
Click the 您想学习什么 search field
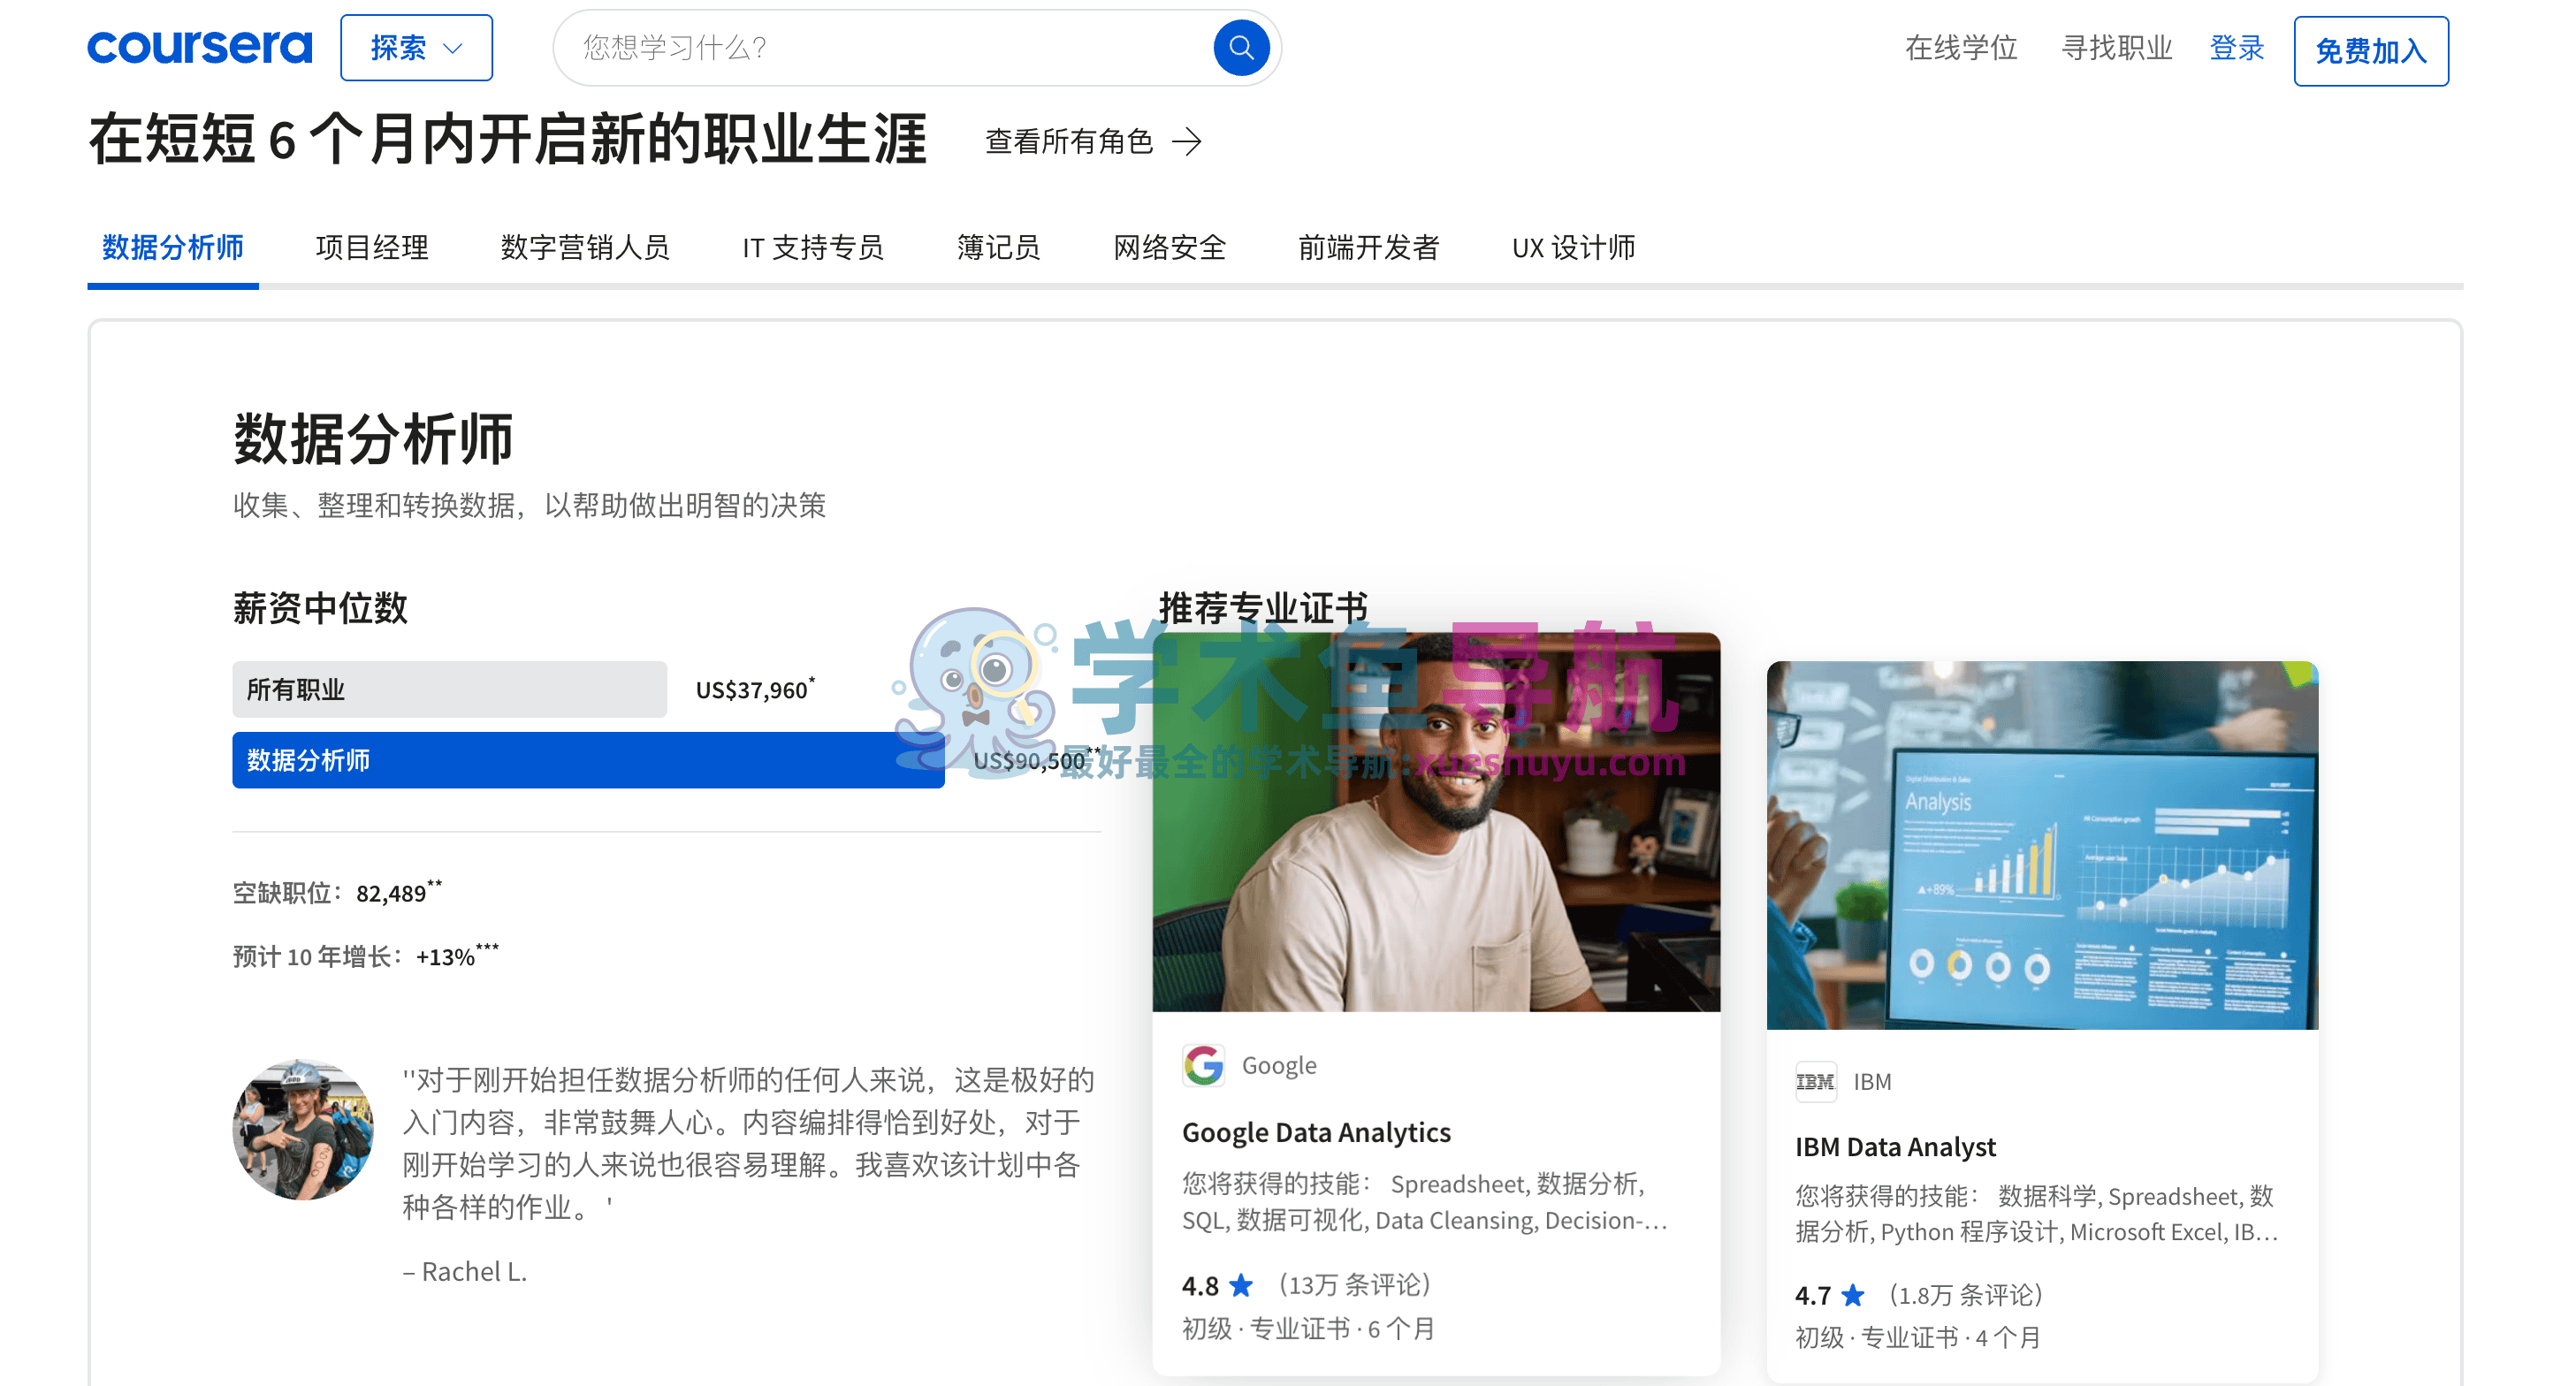click(880, 47)
